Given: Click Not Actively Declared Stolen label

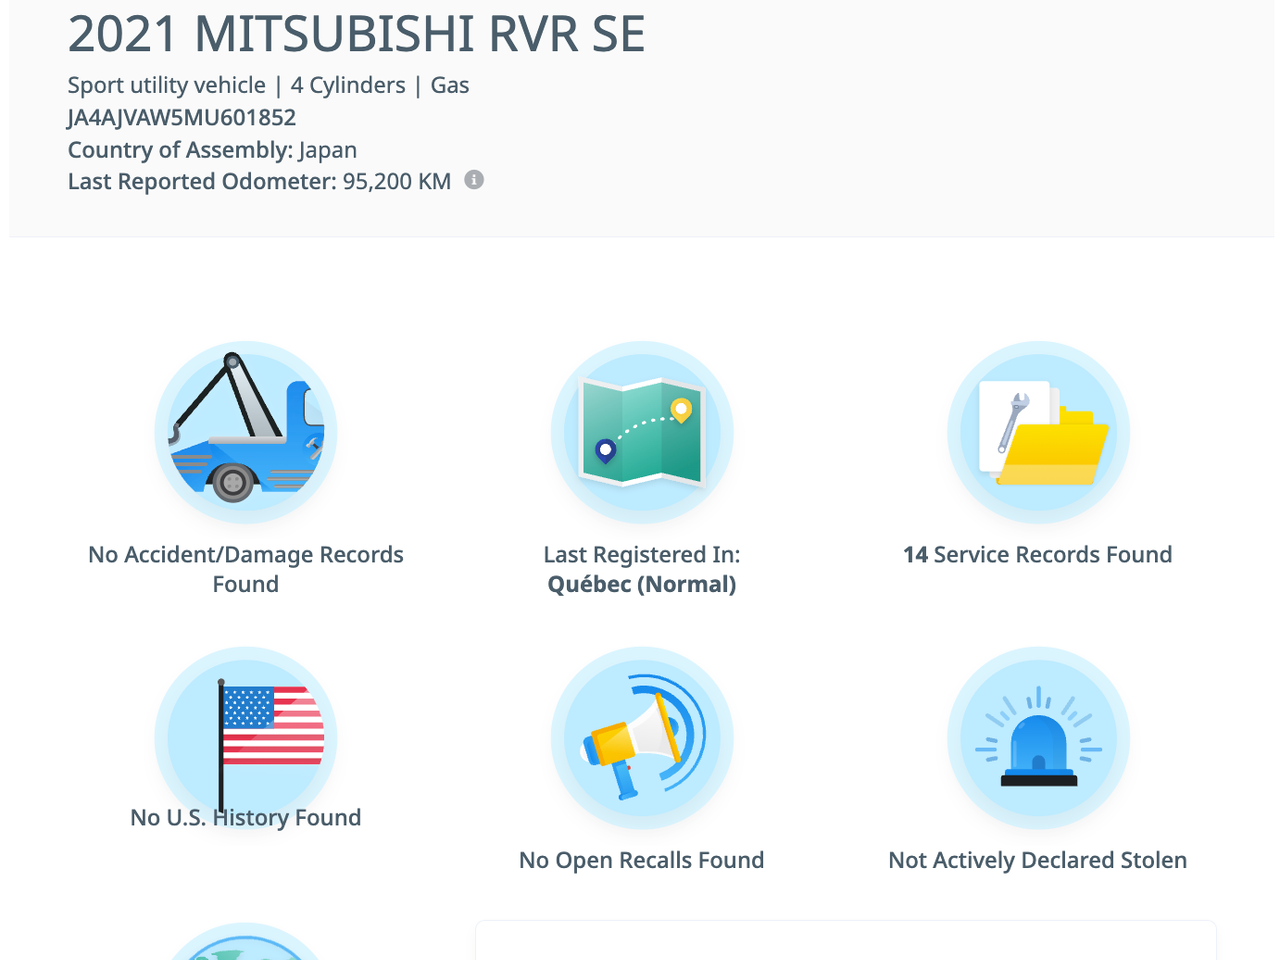Looking at the screenshot, I should click(x=1038, y=860).
